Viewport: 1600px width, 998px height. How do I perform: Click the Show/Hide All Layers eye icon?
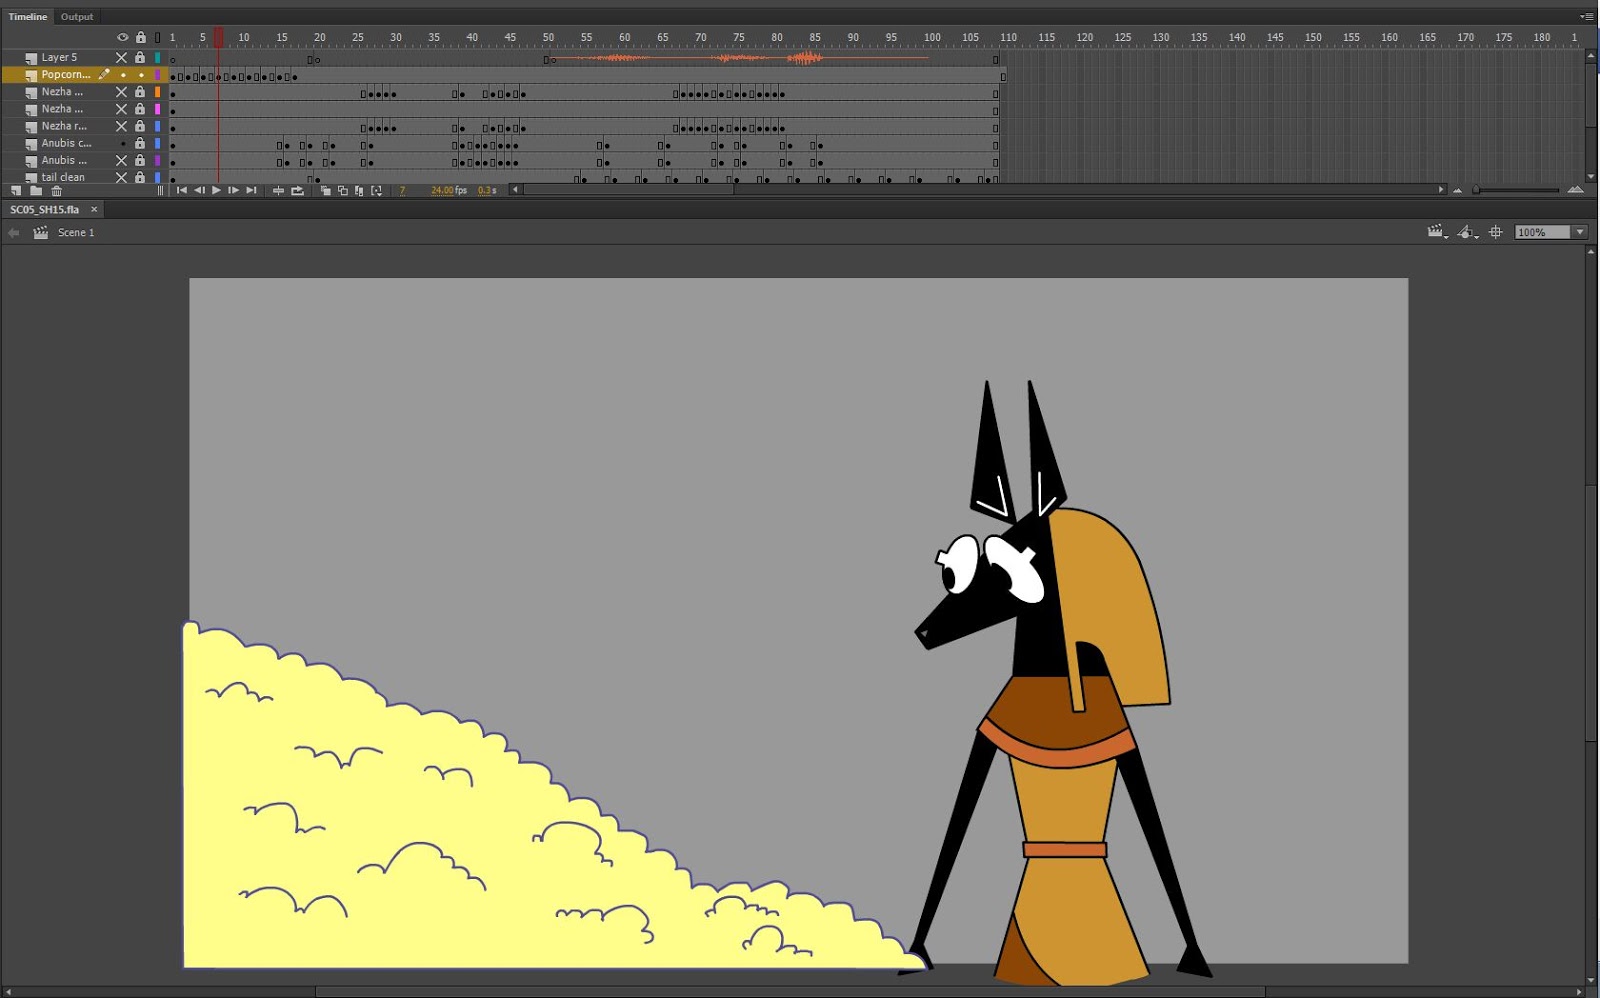[122, 37]
